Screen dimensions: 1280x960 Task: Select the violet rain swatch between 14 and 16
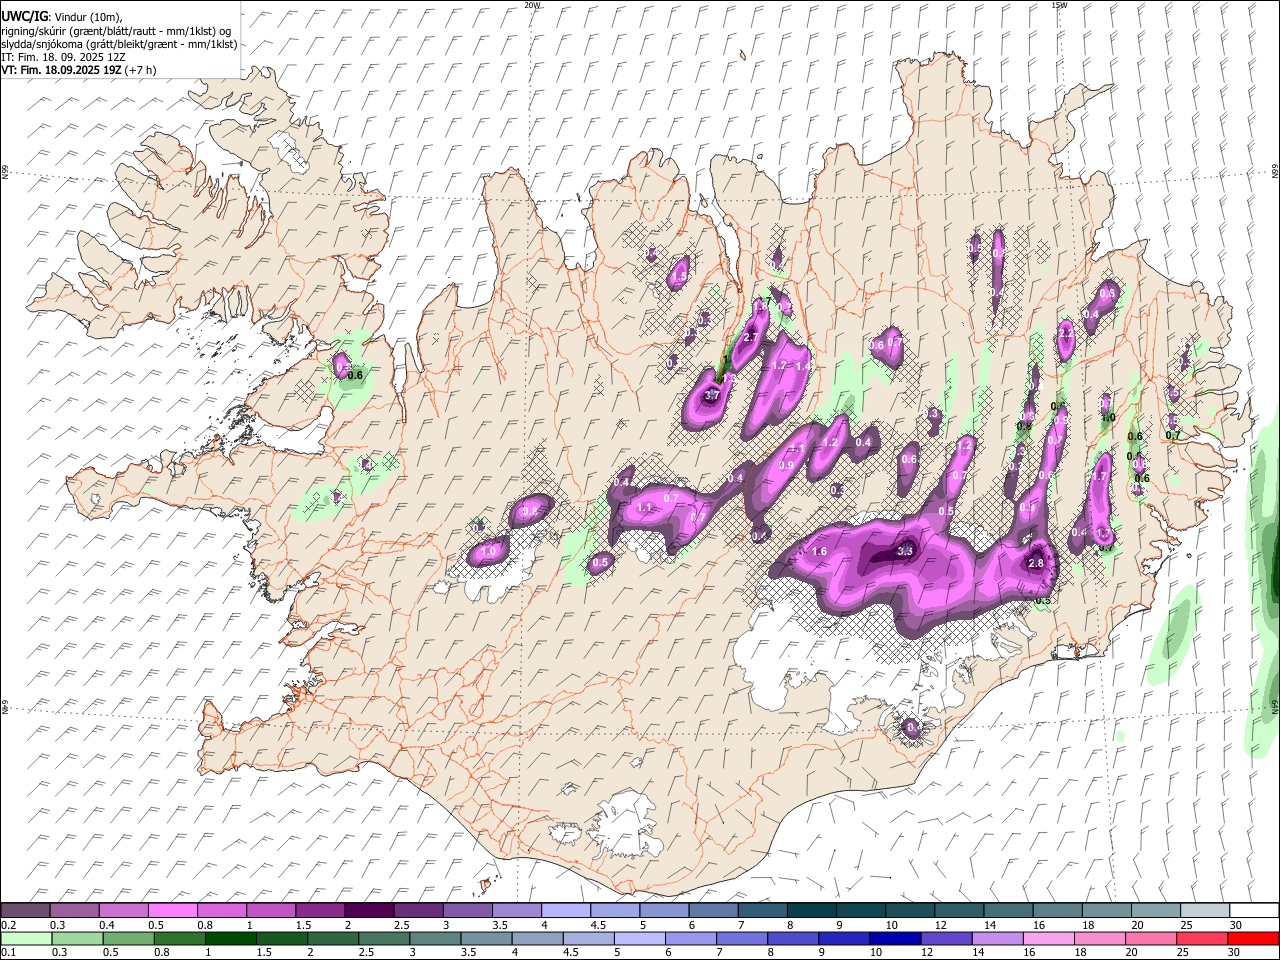[x=996, y=939]
